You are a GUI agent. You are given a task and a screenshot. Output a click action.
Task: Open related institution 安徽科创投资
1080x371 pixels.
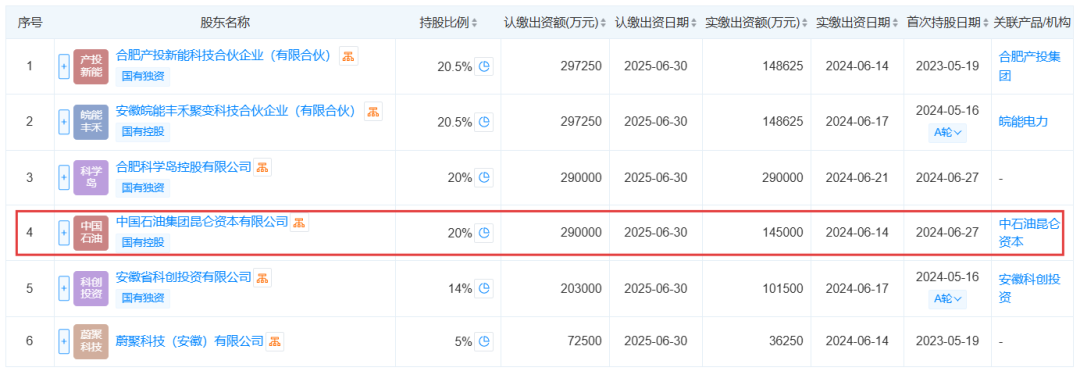[x=1030, y=288]
